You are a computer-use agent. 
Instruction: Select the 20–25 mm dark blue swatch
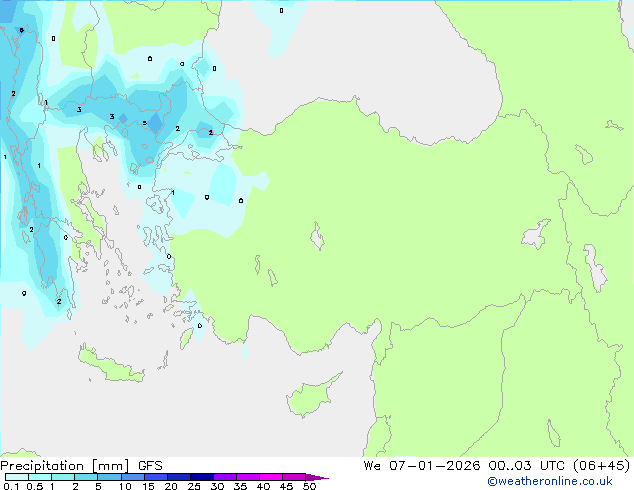179,477
